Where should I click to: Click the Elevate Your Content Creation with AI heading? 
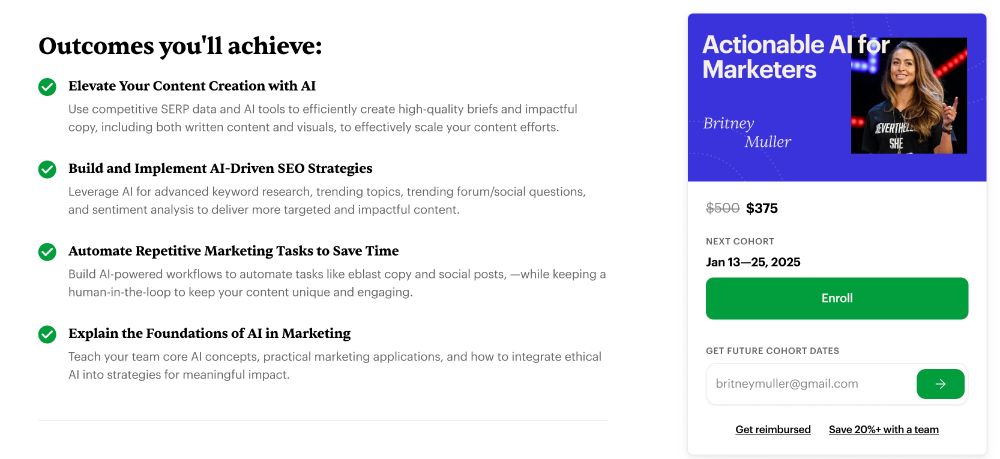192,86
